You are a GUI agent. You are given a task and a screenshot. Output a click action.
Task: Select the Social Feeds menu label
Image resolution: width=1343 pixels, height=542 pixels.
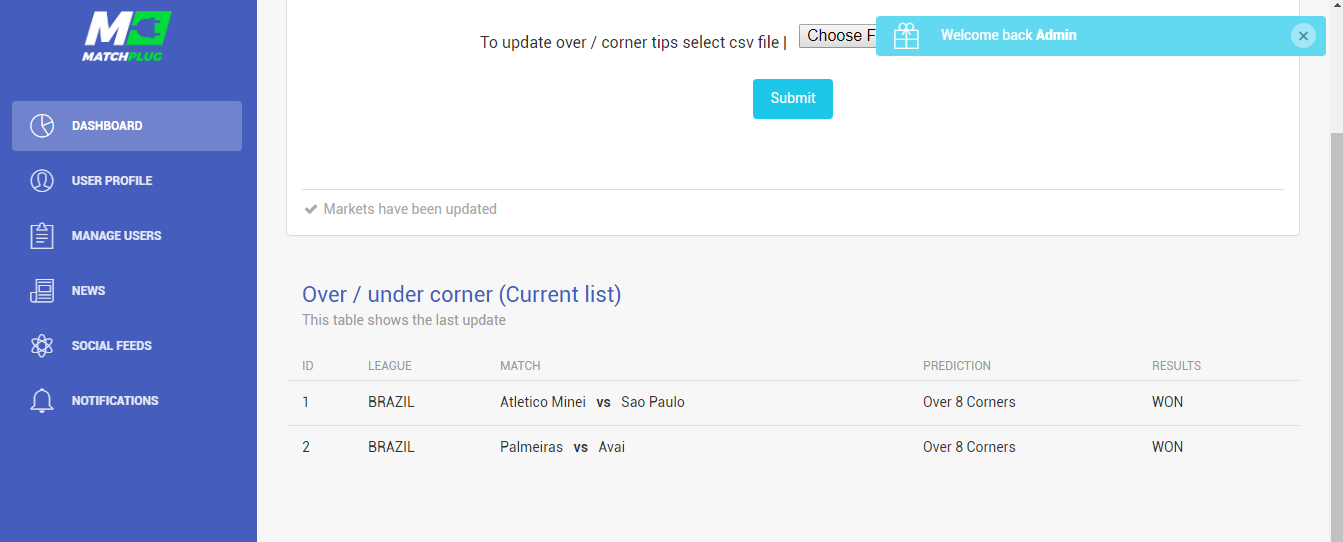(x=112, y=346)
